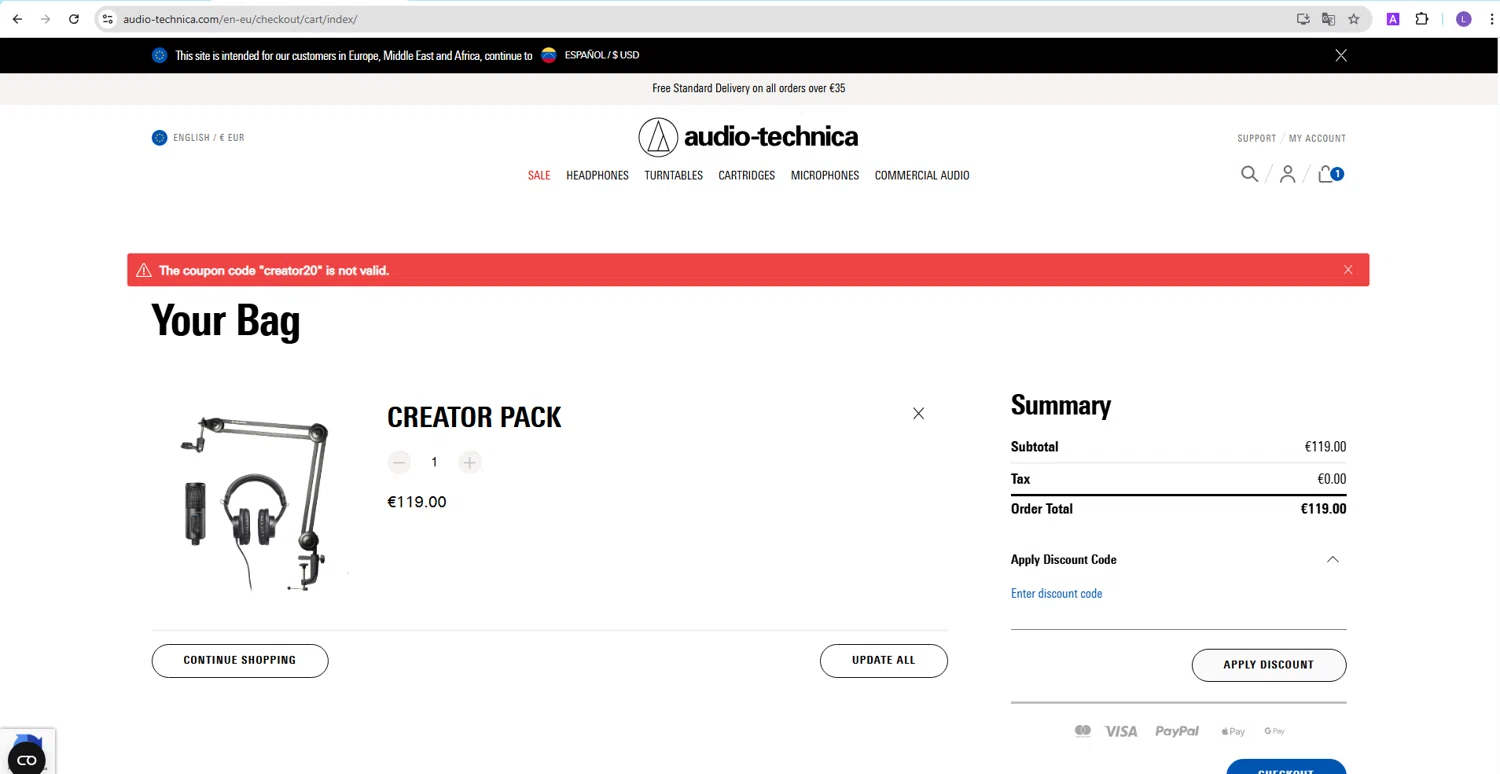This screenshot has height=774, width=1500.
Task: Click the audio-technica logo
Action: (748, 137)
